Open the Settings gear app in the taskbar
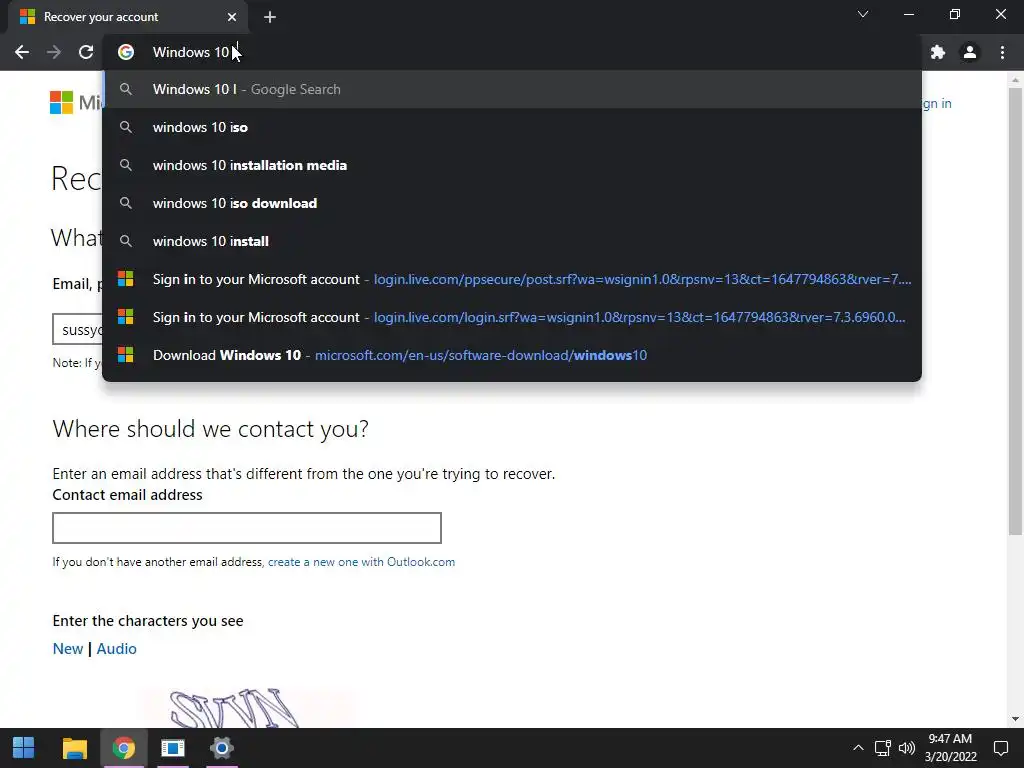The image size is (1024, 768). [222, 748]
